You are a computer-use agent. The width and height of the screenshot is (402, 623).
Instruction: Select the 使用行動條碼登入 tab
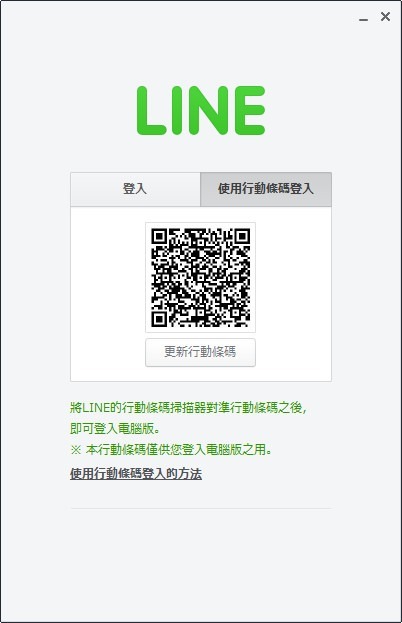[x=266, y=189]
